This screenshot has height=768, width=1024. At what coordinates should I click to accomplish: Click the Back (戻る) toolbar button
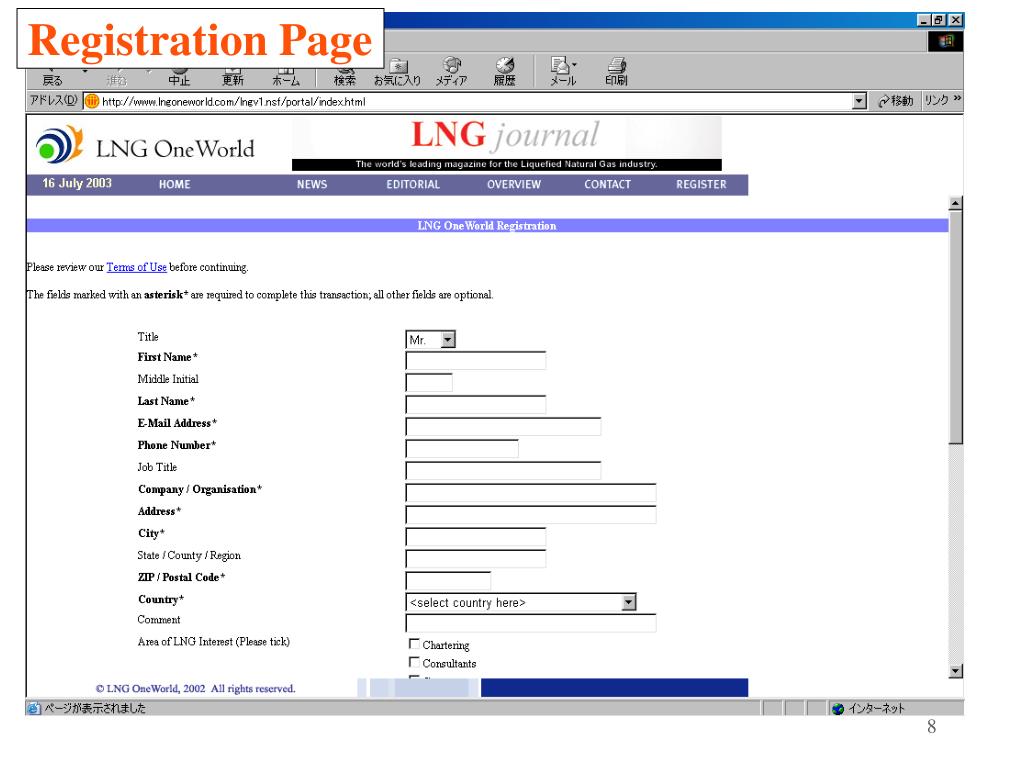[x=52, y=79]
